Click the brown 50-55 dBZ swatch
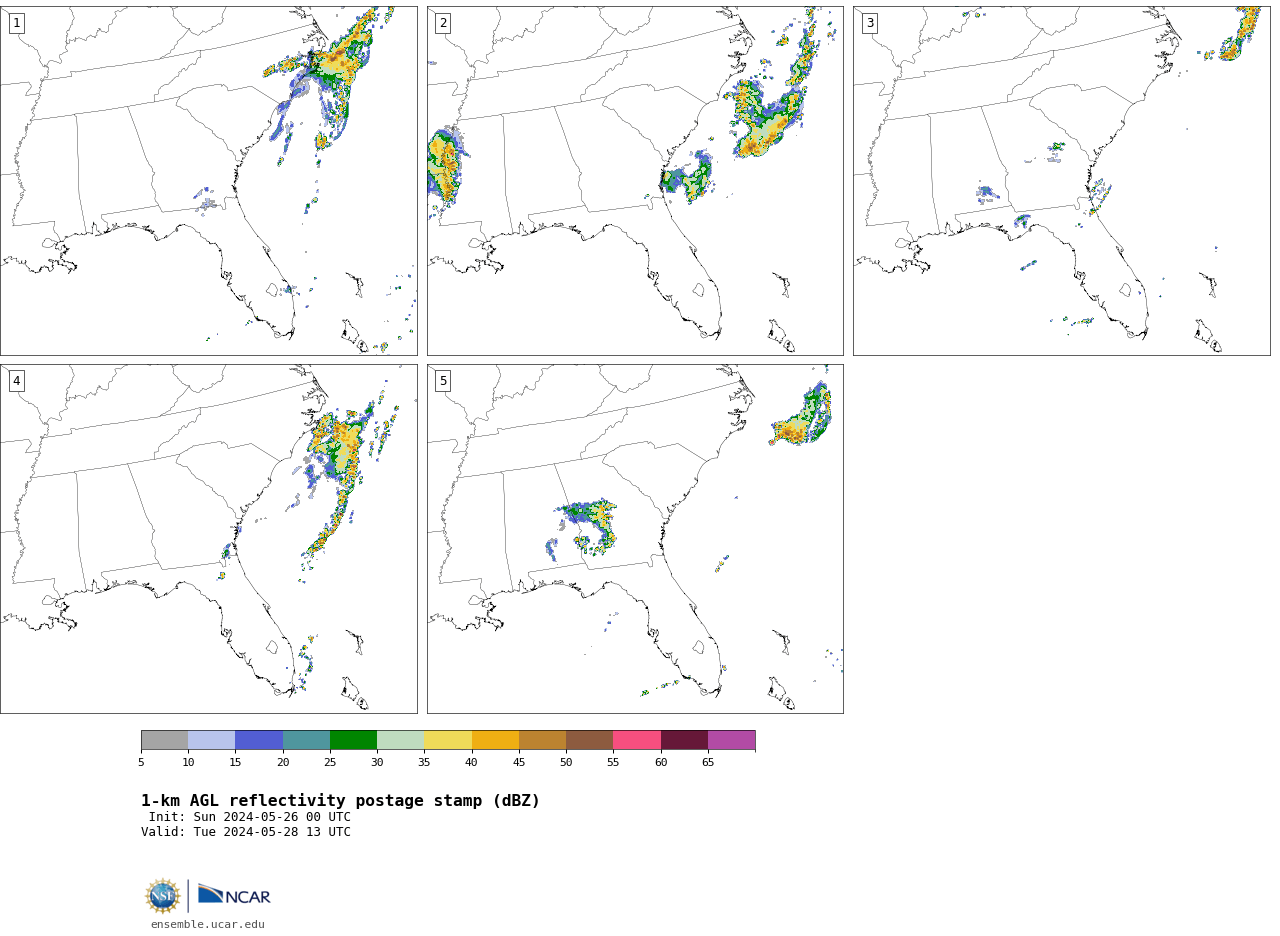 (589, 740)
